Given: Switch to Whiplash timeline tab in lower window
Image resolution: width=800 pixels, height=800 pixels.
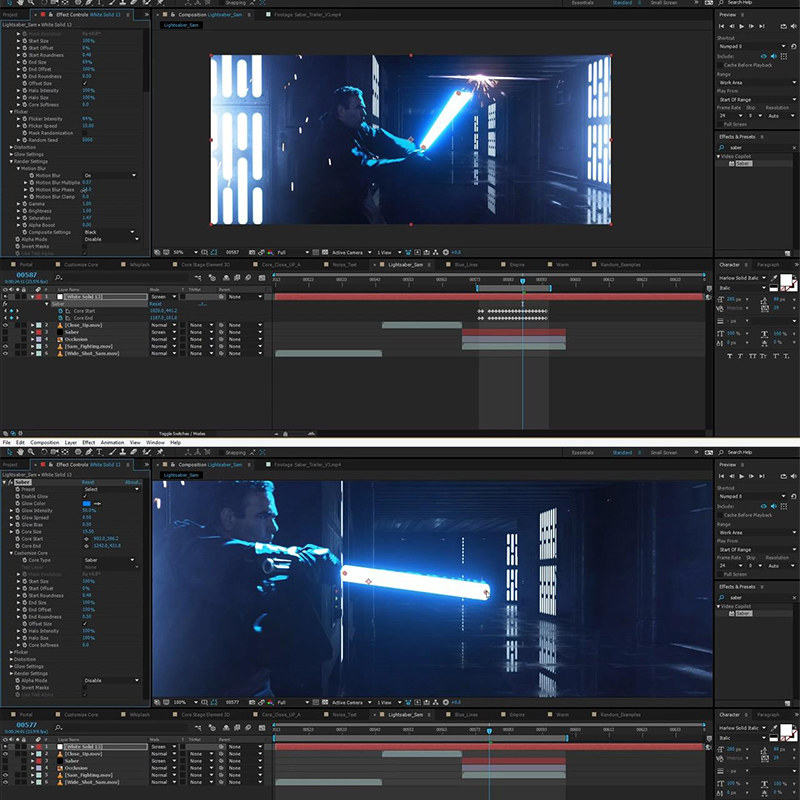Looking at the screenshot, I should click(x=139, y=715).
